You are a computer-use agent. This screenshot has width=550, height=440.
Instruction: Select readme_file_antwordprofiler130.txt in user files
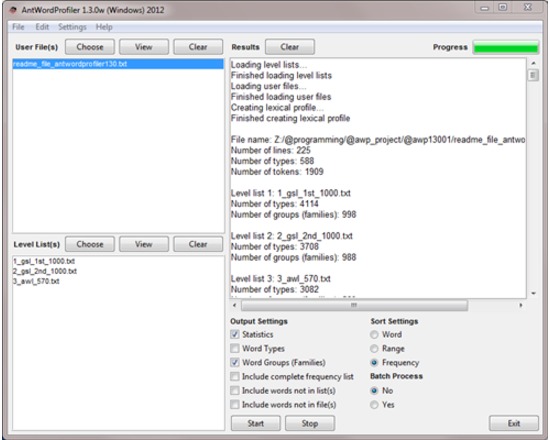[x=118, y=64]
